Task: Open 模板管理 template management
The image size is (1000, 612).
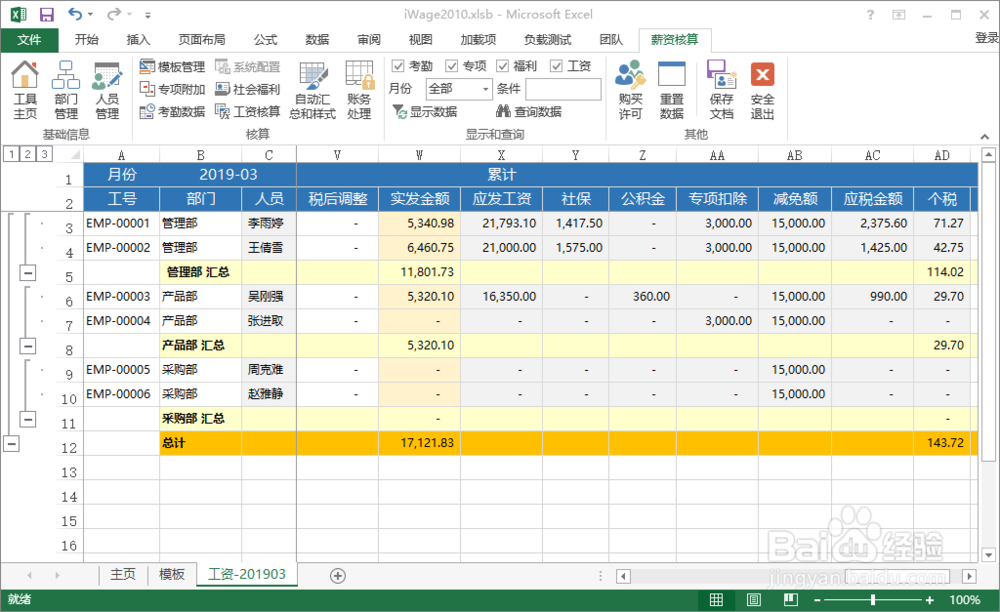Action: pos(172,66)
